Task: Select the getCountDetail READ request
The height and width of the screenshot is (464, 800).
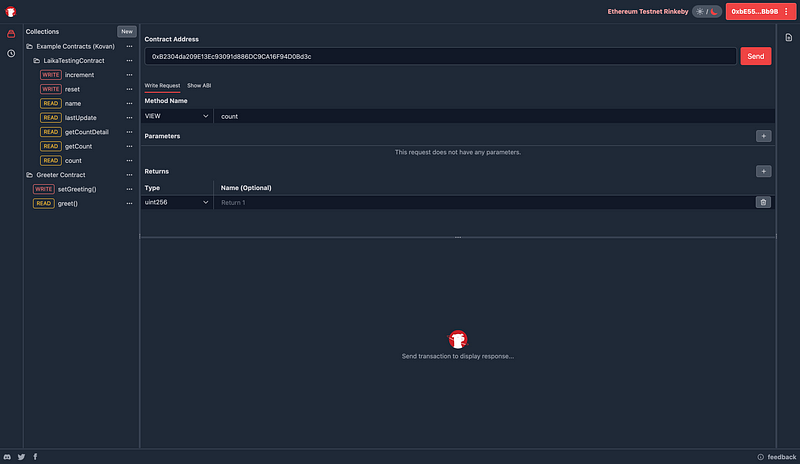Action: (86, 132)
